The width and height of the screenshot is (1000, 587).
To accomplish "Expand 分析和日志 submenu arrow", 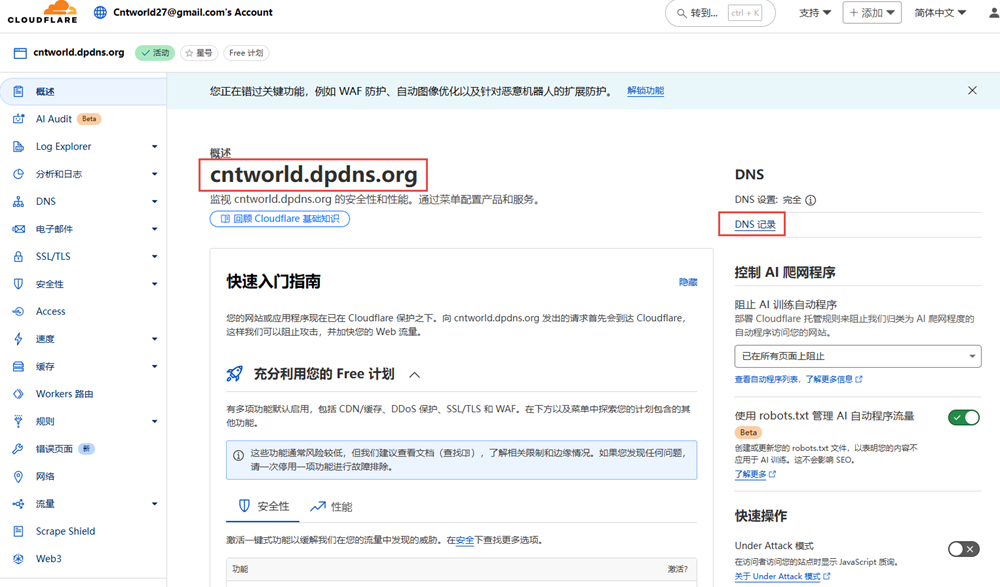I will (154, 174).
